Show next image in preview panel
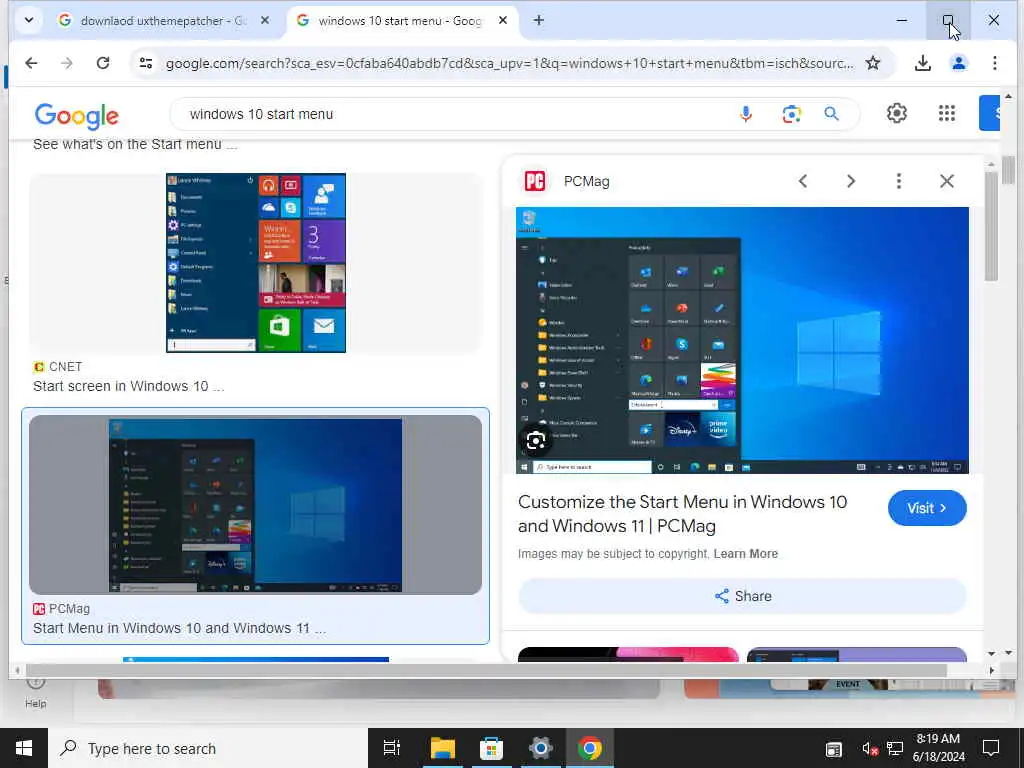The height and width of the screenshot is (768, 1024). 850,181
